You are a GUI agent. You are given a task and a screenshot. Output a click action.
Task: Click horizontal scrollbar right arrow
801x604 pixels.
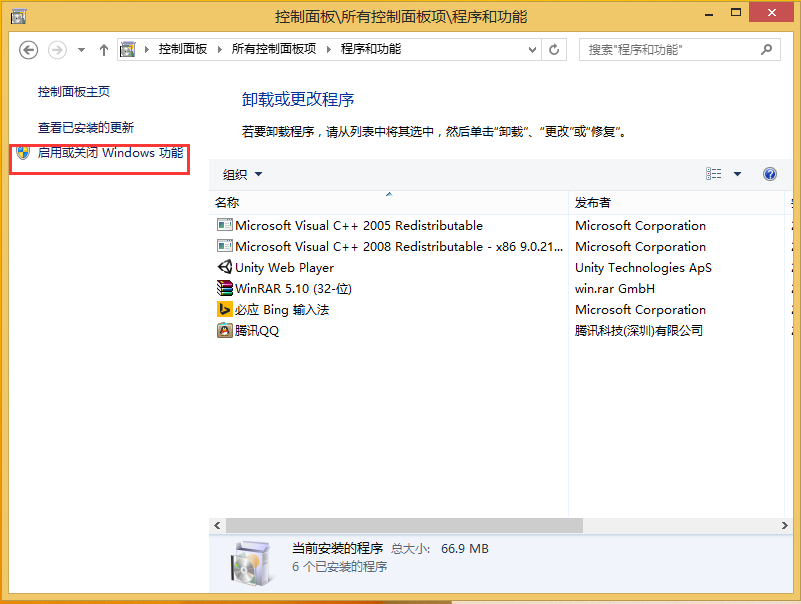[x=785, y=525]
